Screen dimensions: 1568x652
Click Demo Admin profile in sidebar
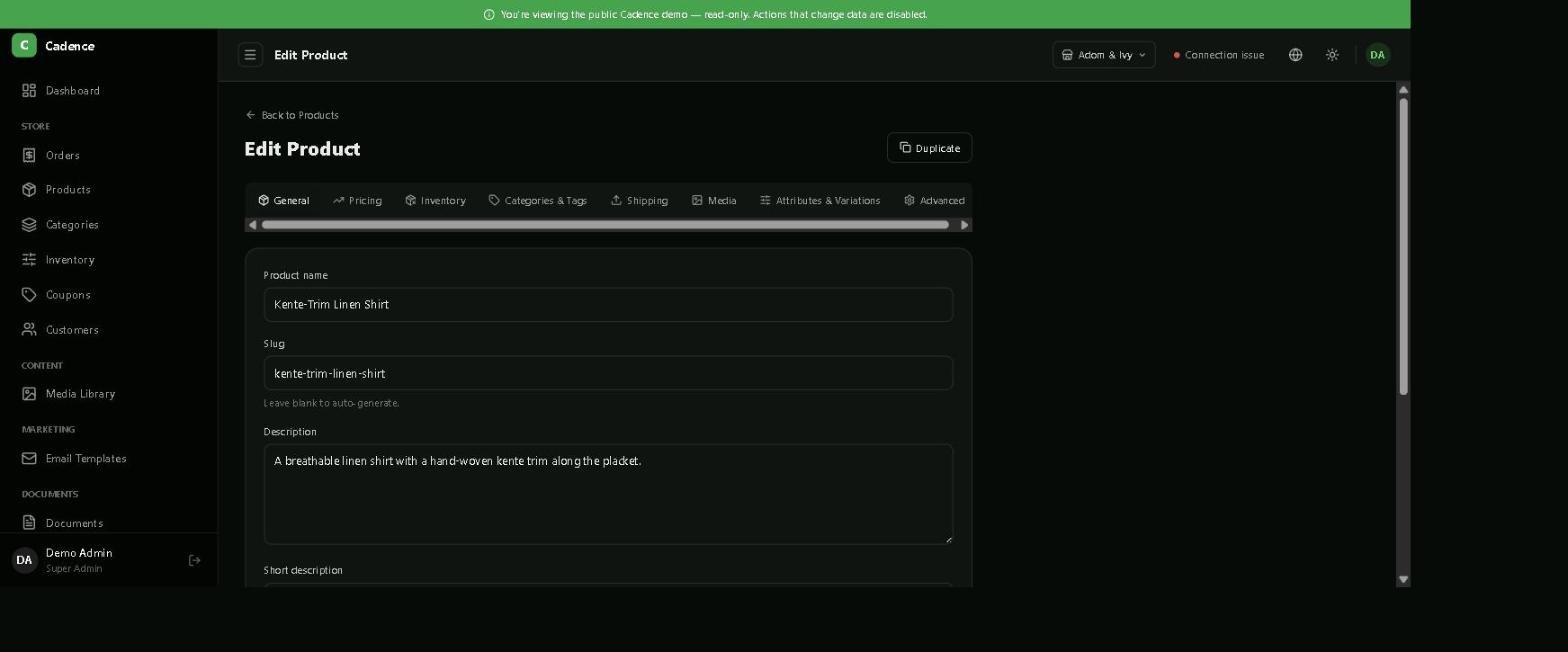coord(80,560)
